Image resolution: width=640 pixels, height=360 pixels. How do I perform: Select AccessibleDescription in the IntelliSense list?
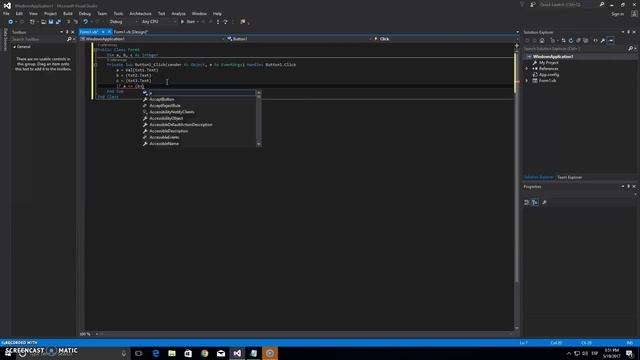pos(169,131)
